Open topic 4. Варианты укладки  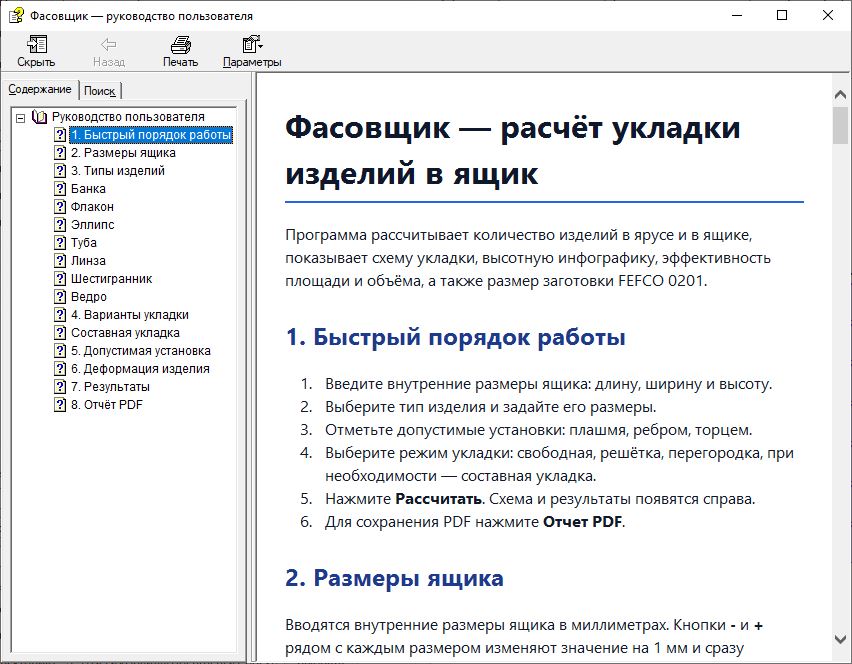130,315
